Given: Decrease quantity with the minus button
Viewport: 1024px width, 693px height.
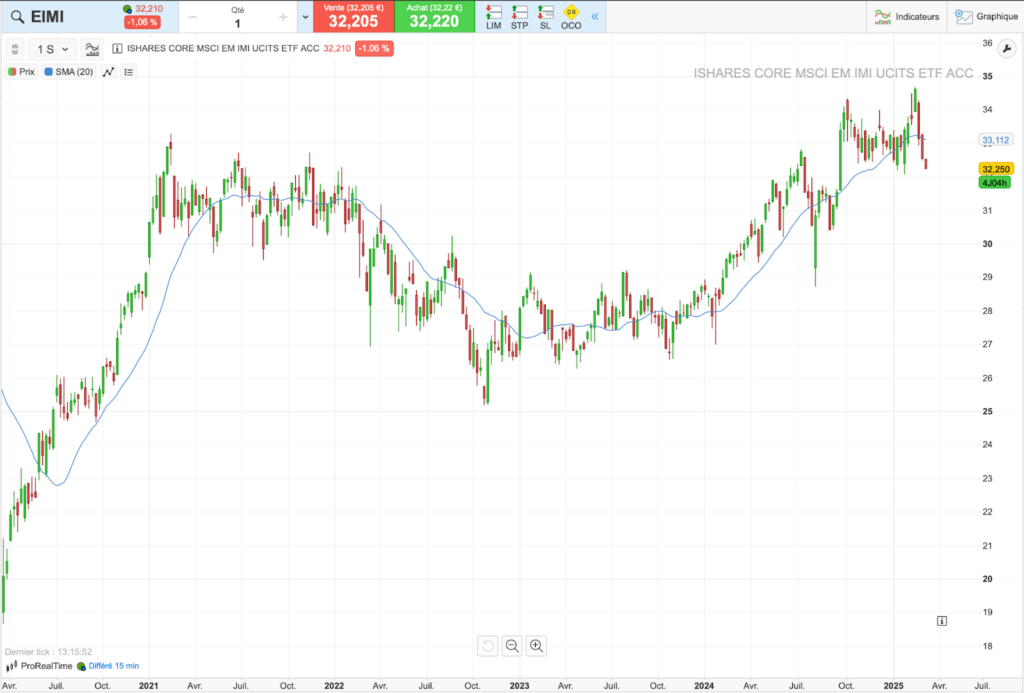Looking at the screenshot, I should click(193, 17).
